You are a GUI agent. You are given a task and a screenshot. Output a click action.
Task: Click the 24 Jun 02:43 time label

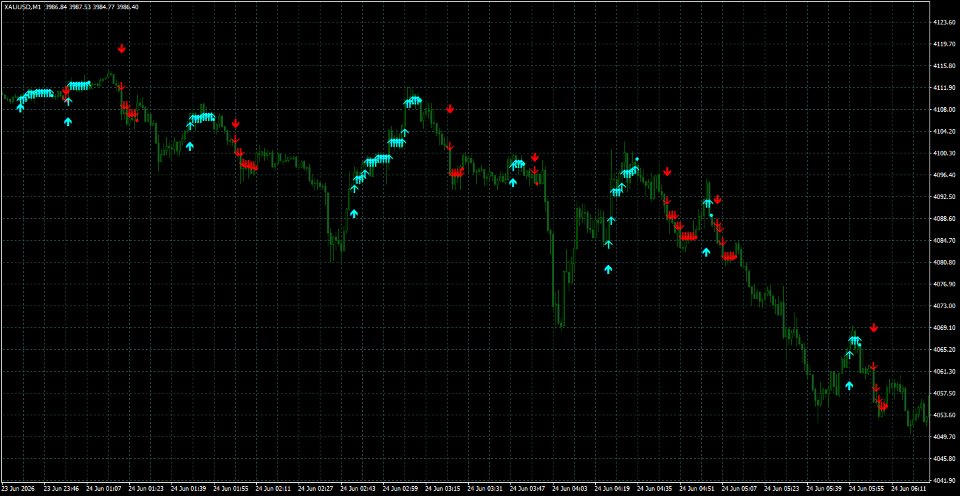[358, 489]
